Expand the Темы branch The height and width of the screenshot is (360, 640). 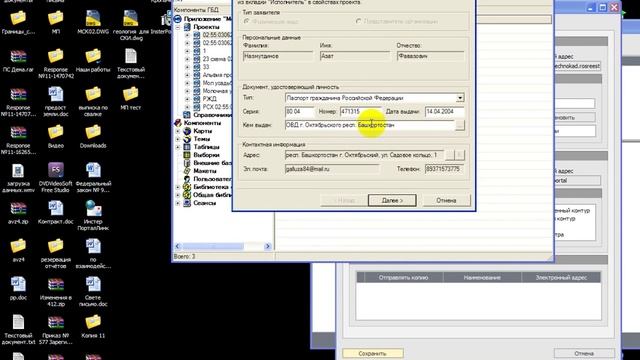(178, 139)
